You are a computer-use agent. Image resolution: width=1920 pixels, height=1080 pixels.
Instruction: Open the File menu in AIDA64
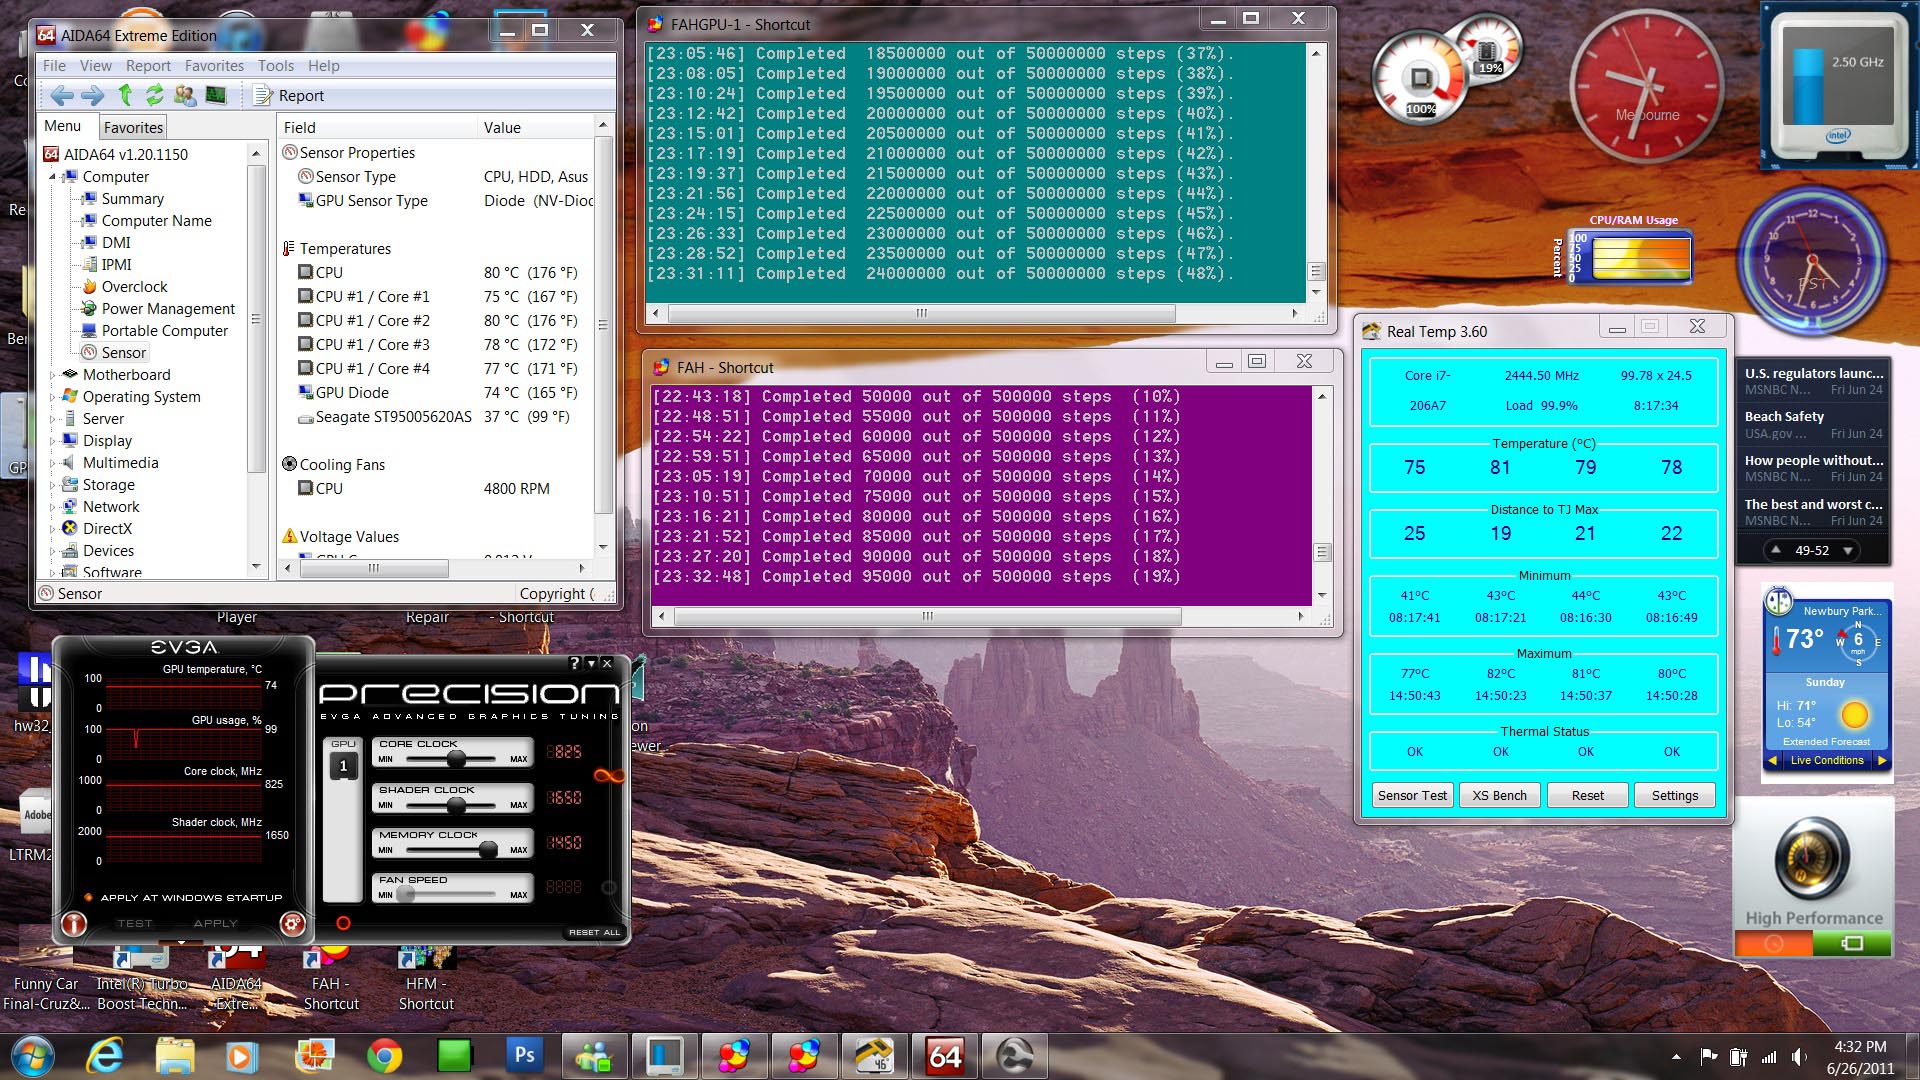(x=54, y=65)
